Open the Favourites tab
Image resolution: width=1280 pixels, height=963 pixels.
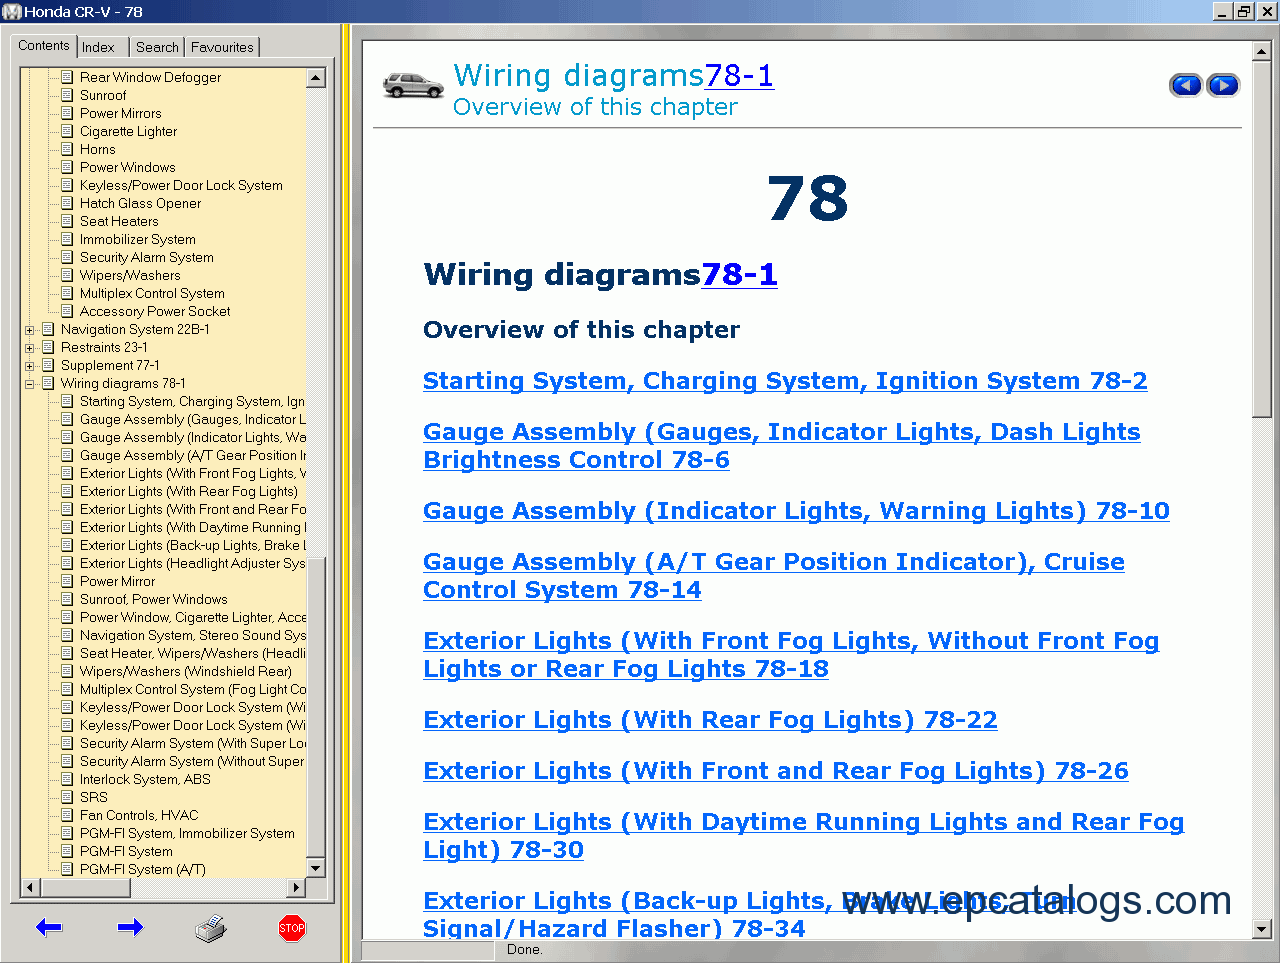tap(222, 47)
